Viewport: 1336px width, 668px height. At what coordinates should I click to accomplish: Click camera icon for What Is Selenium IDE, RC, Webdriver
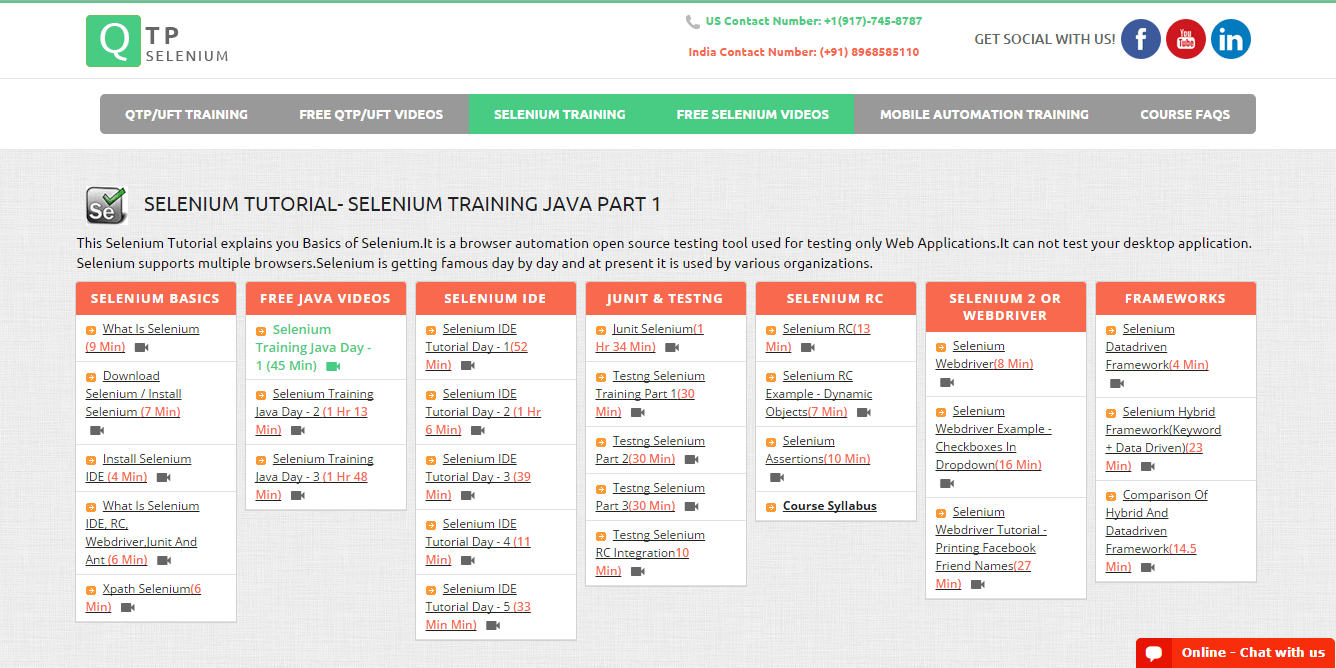pyautogui.click(x=163, y=560)
